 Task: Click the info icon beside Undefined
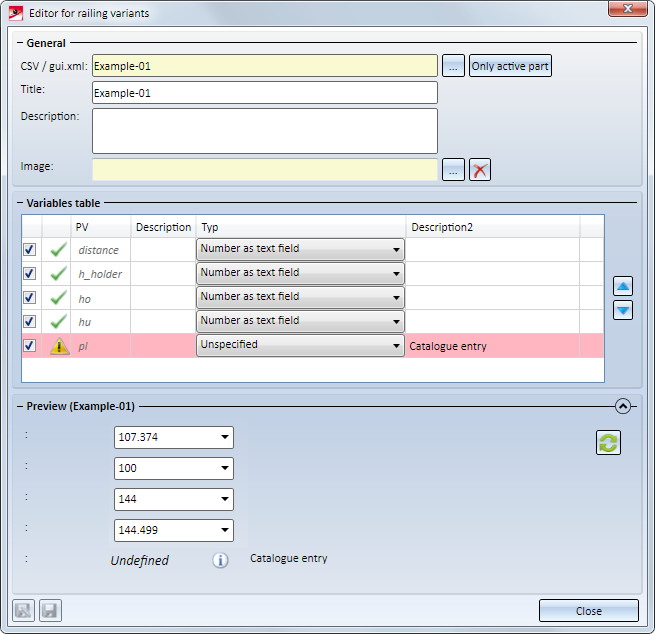(220, 560)
